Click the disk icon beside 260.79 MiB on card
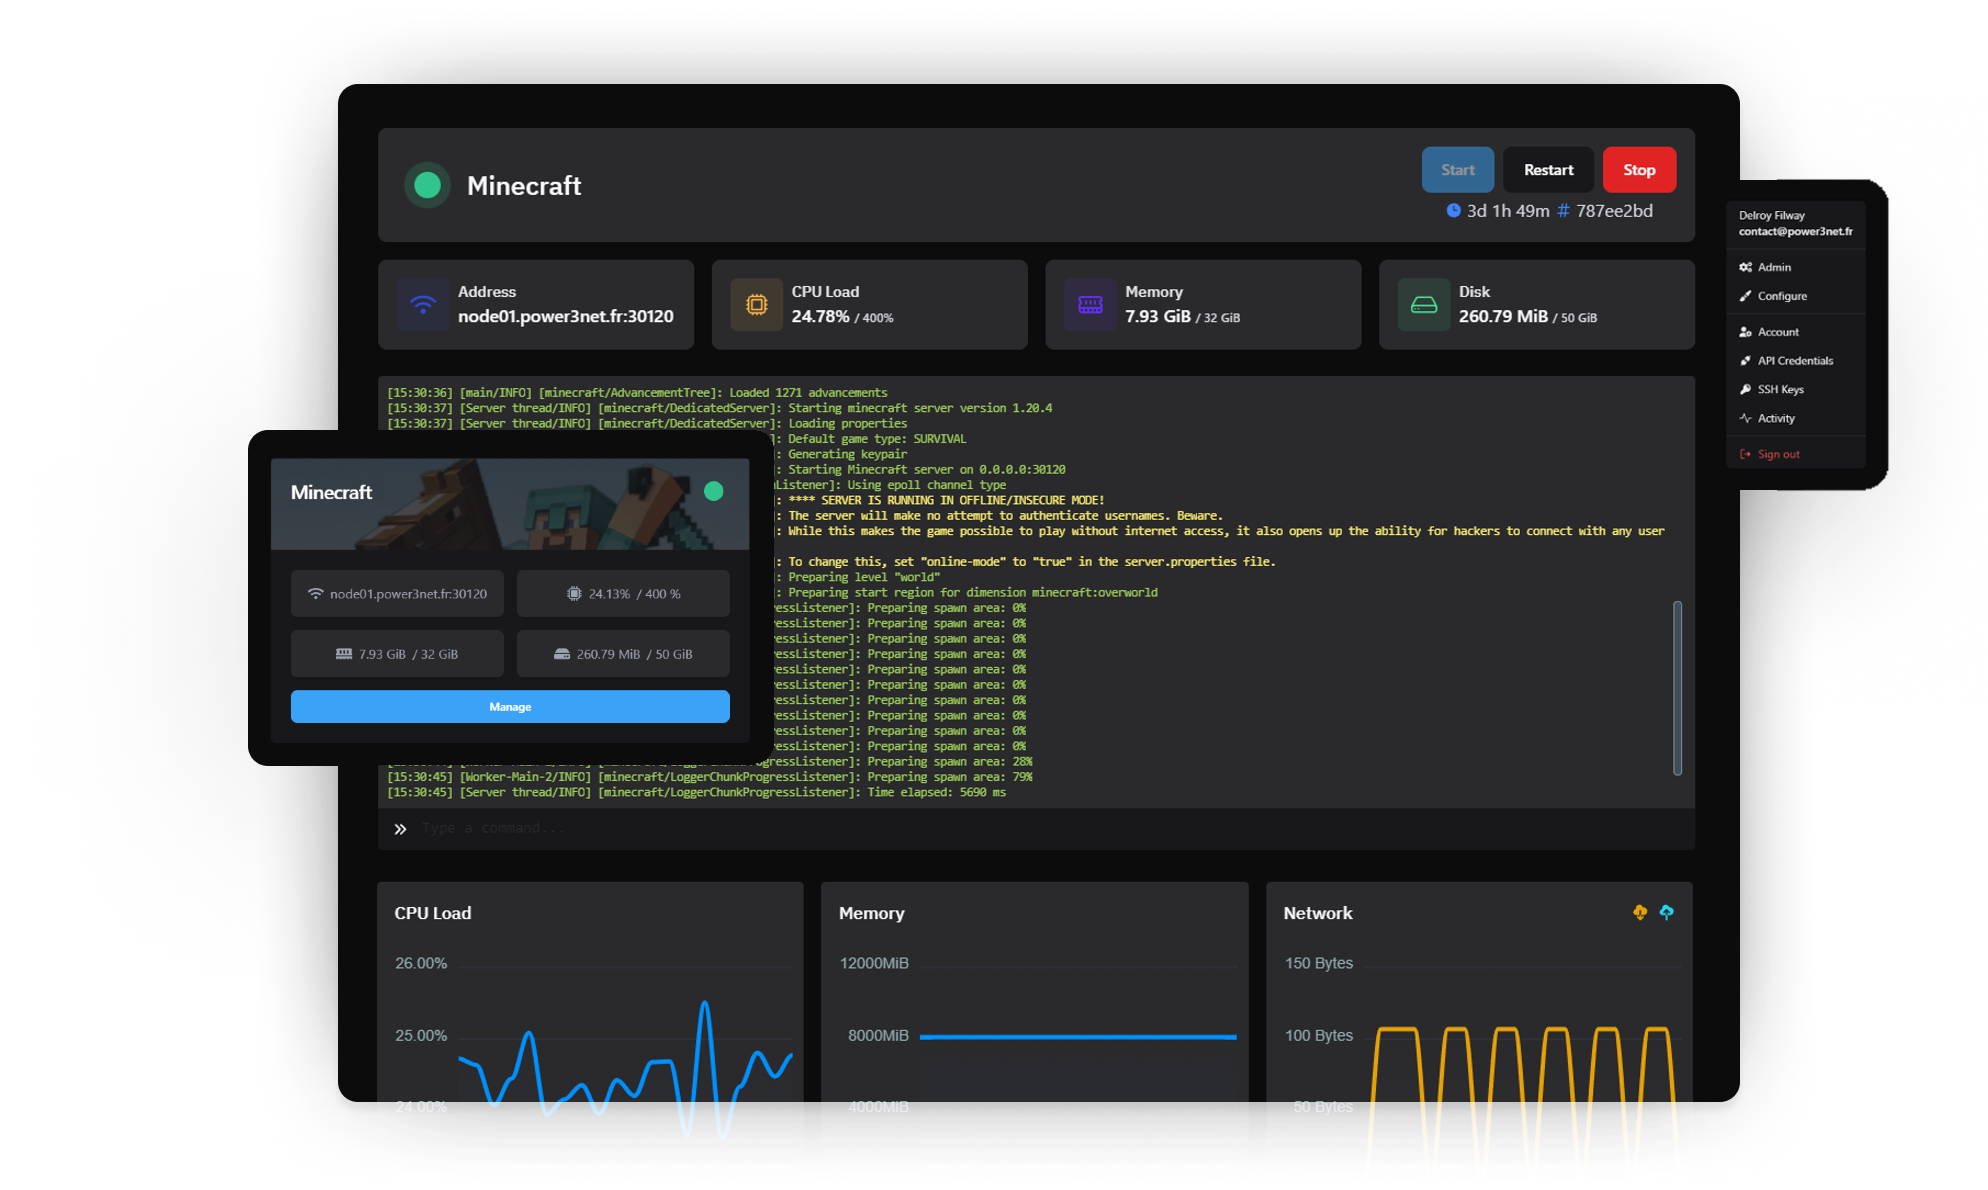 tap(562, 654)
